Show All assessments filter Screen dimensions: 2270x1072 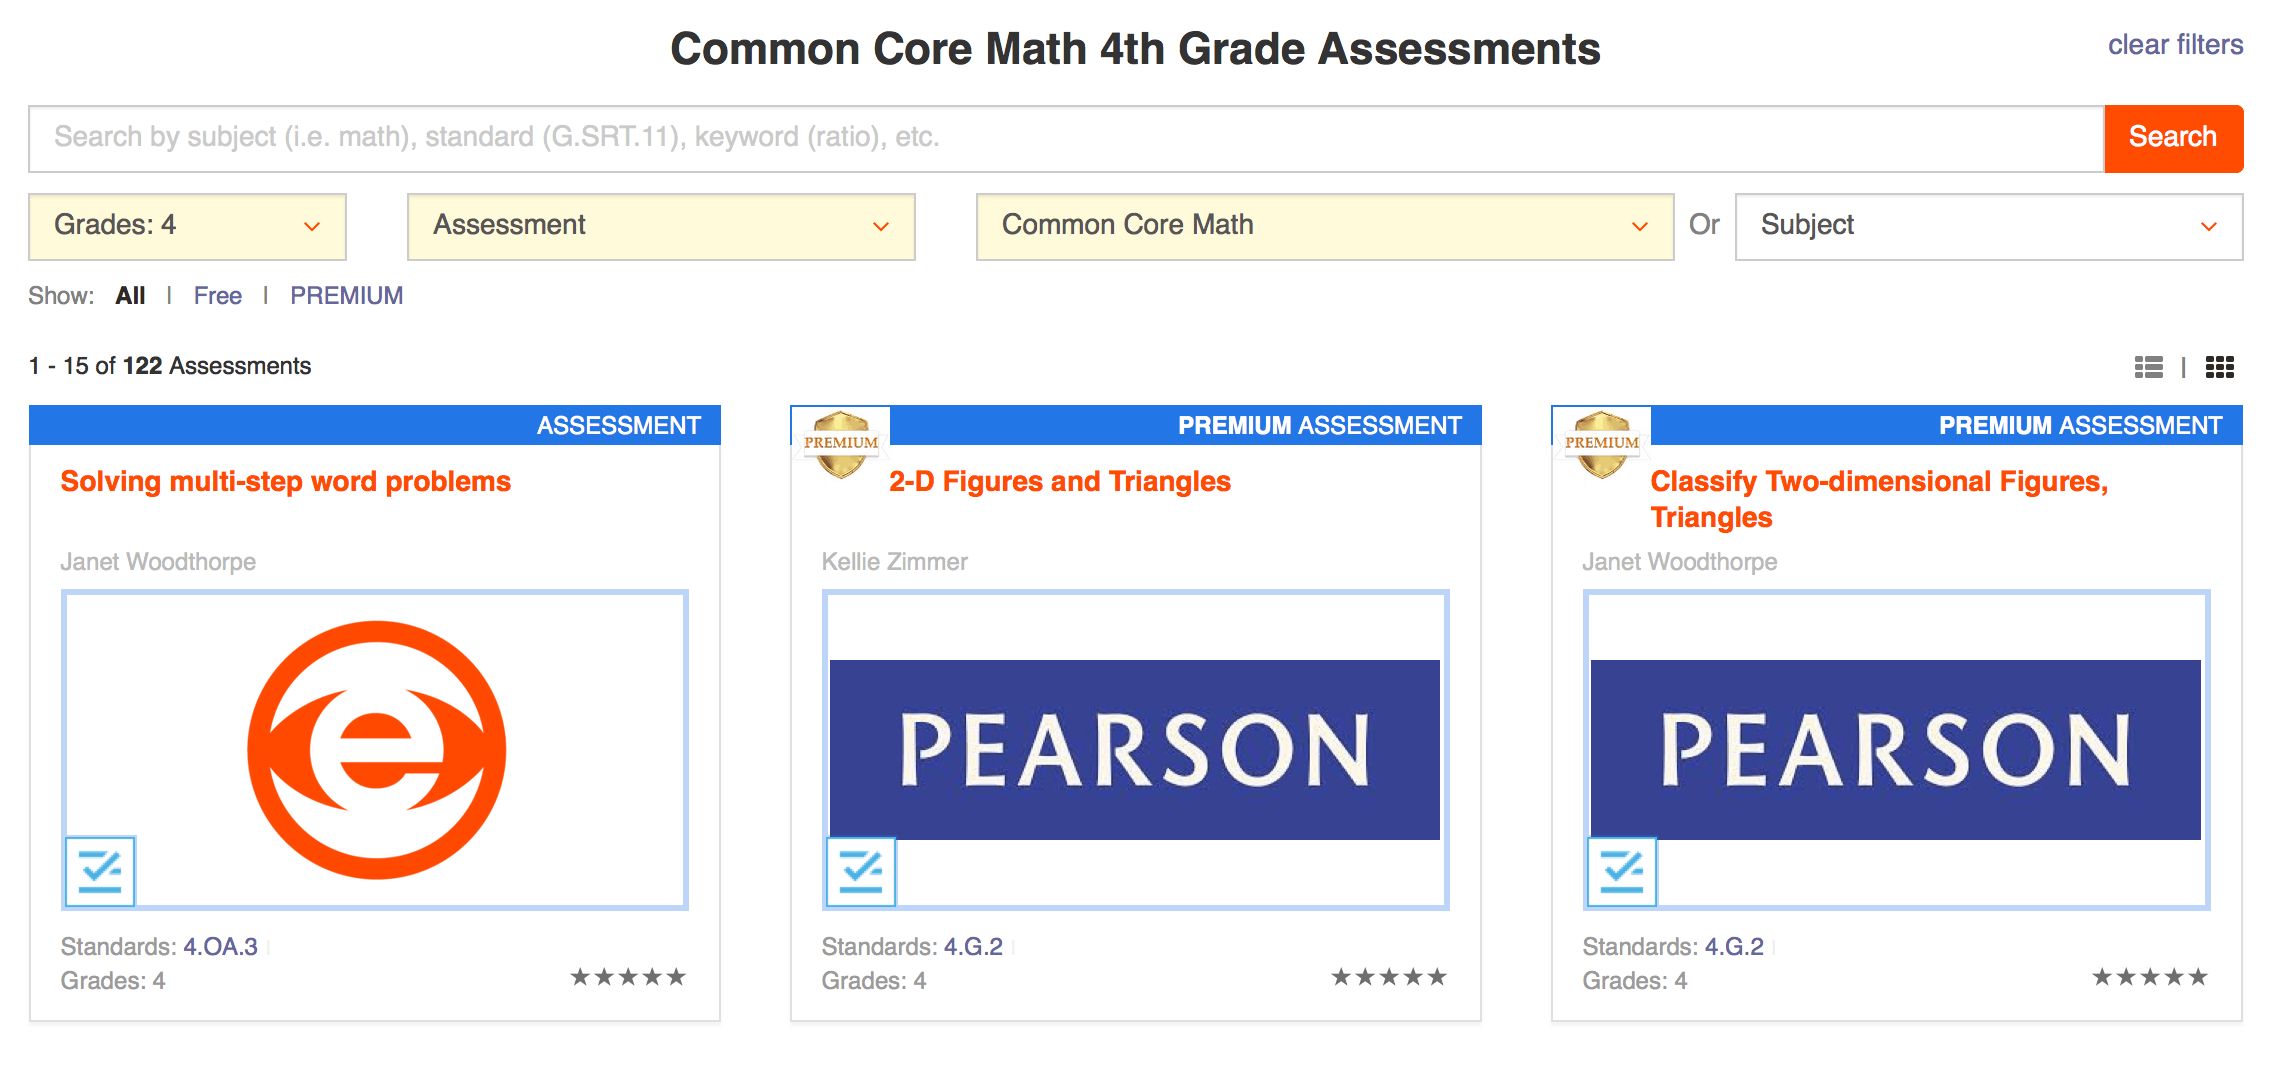tap(130, 296)
